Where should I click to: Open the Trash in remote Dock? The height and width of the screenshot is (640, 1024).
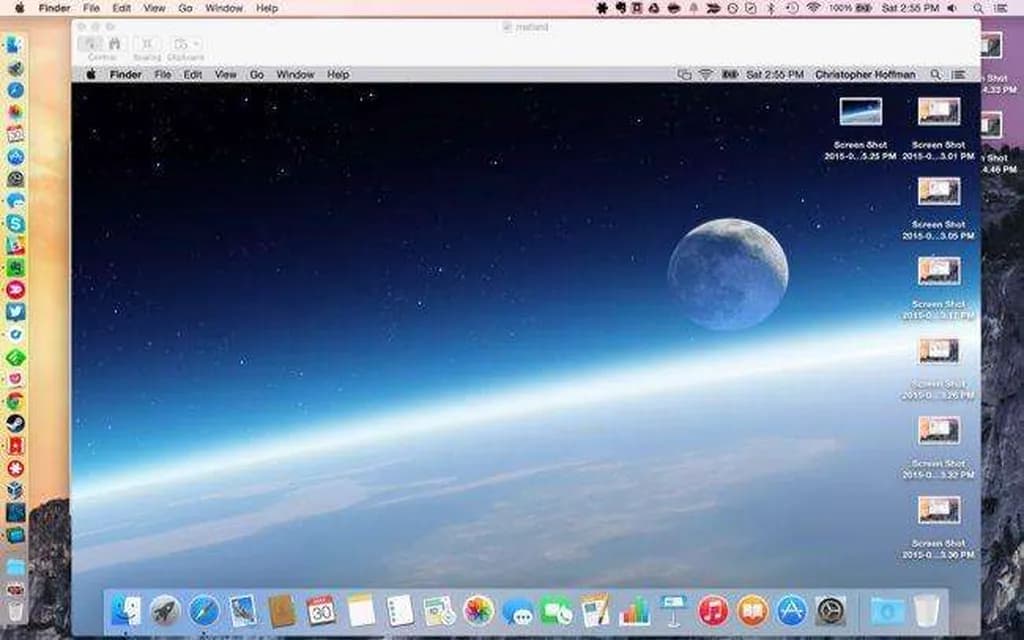pos(927,610)
